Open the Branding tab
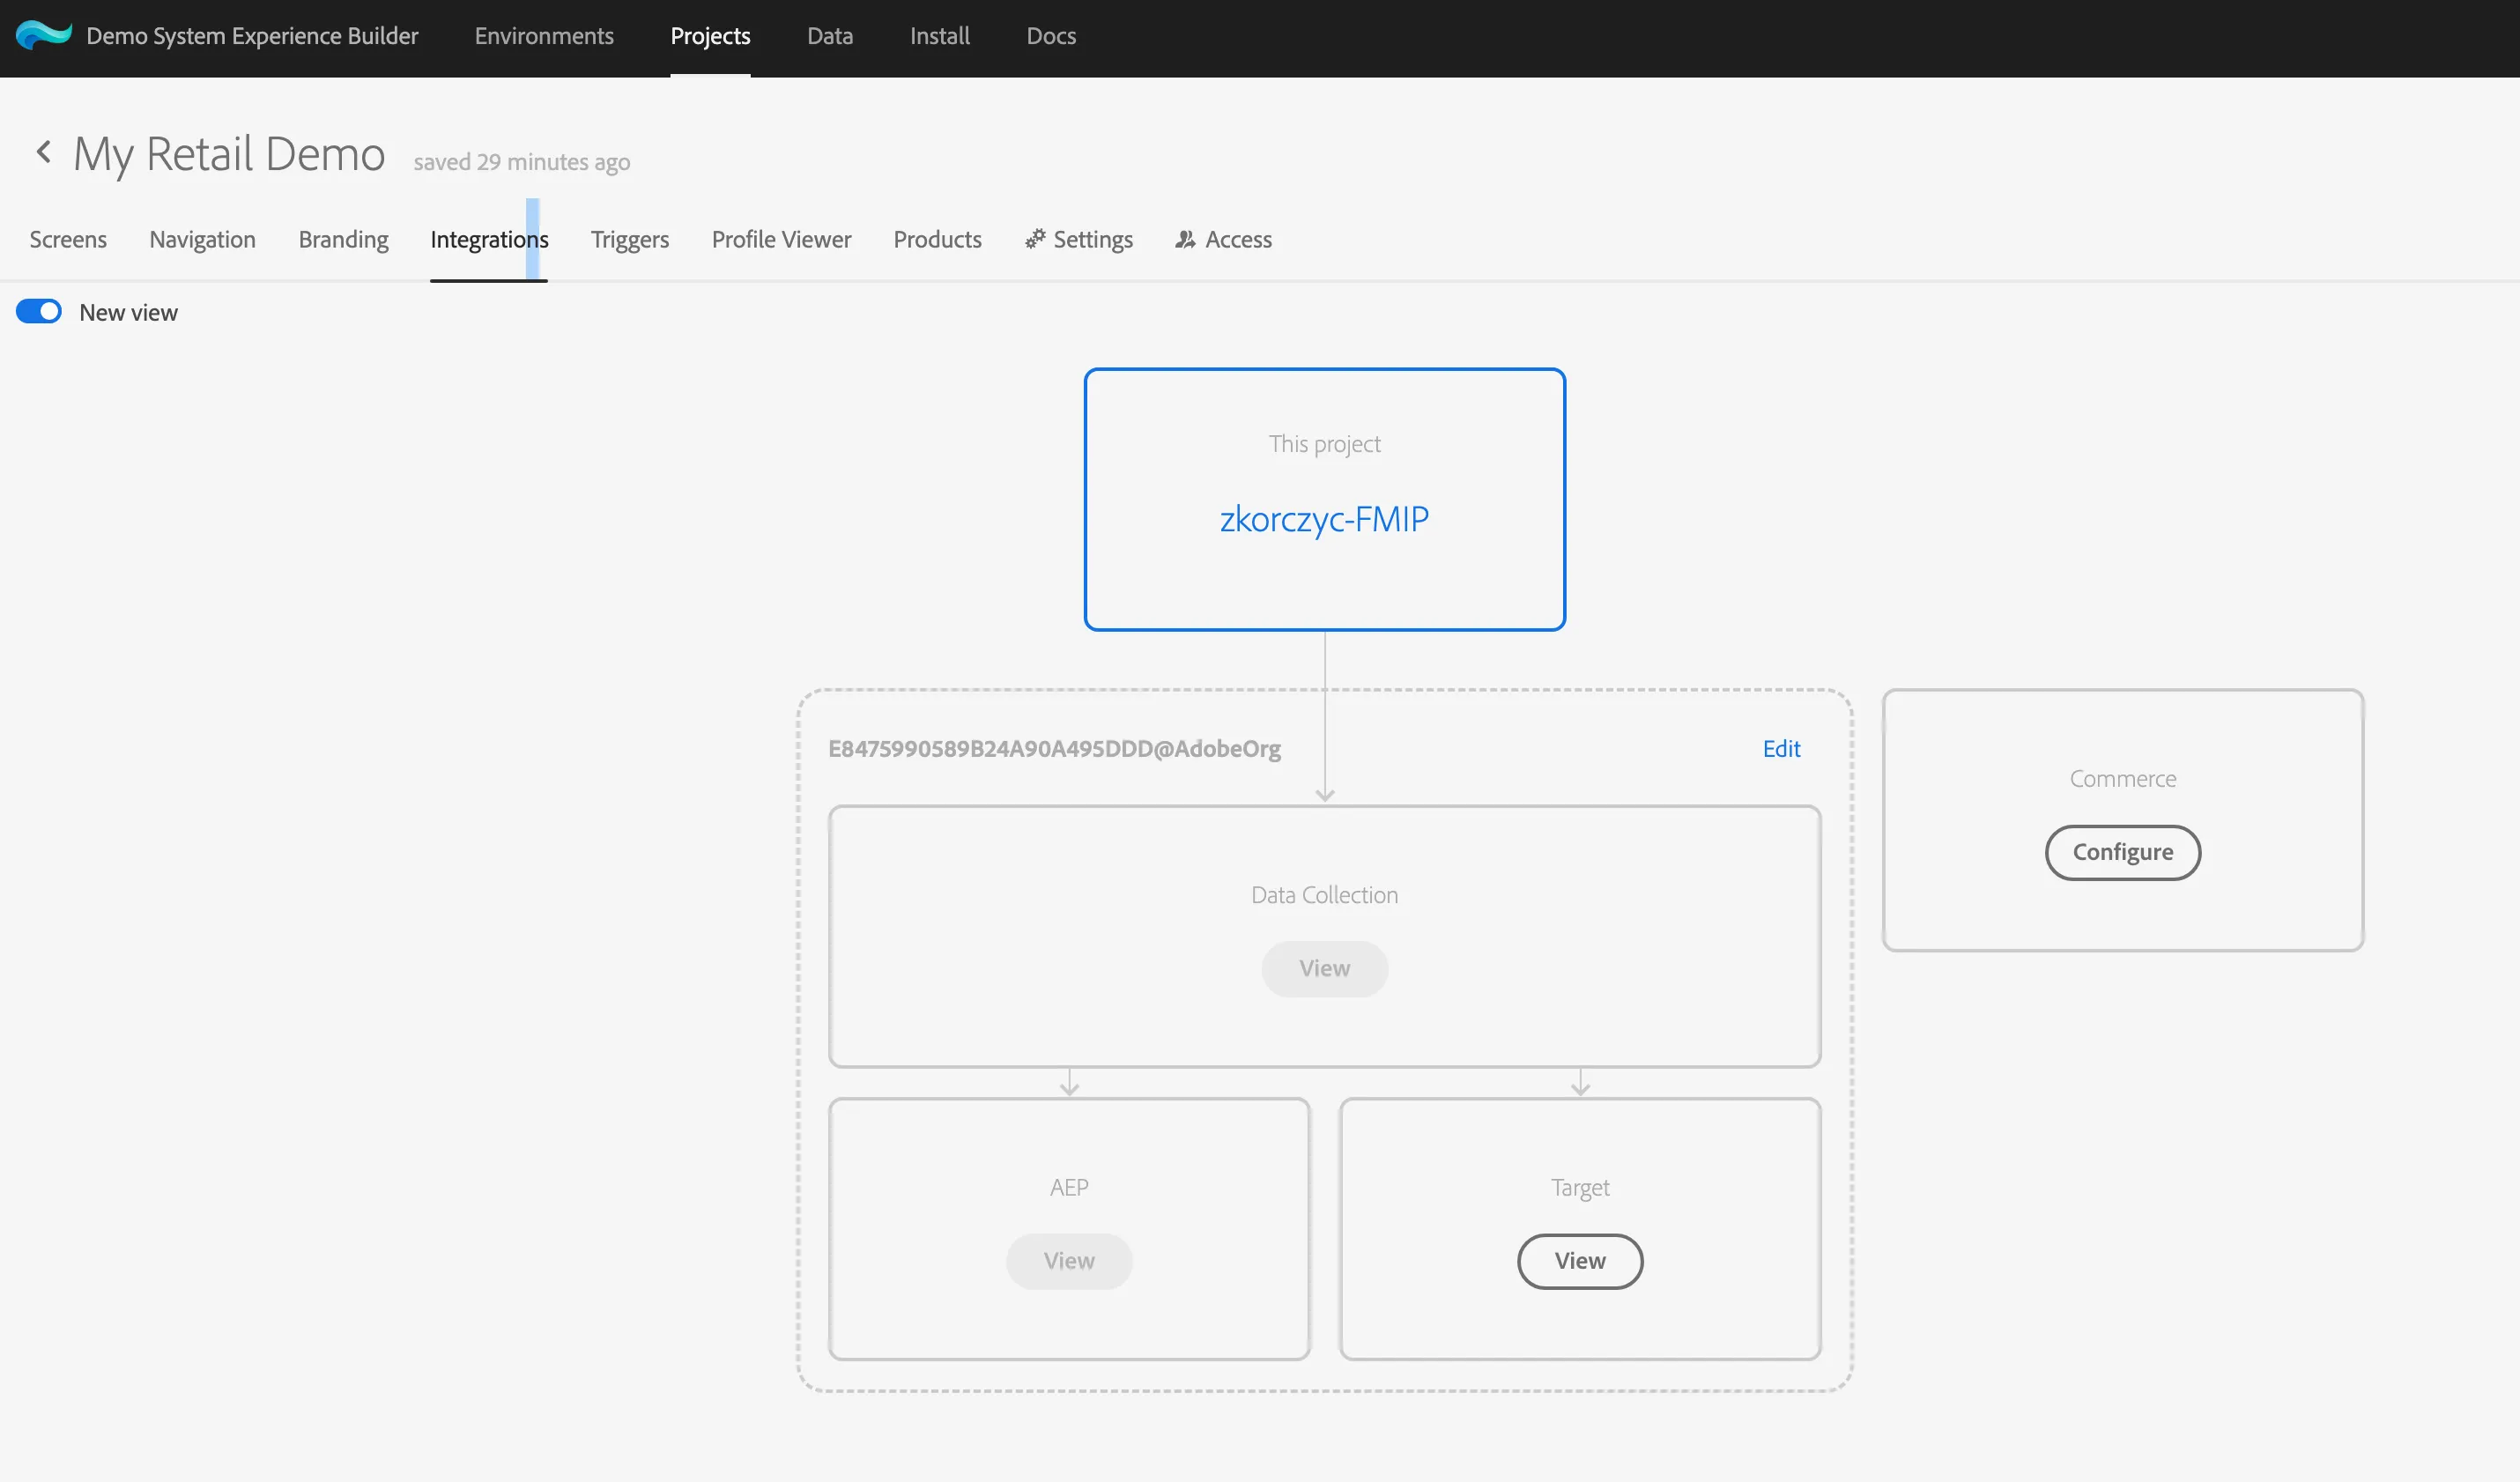The width and height of the screenshot is (2520, 1482). tap(343, 239)
